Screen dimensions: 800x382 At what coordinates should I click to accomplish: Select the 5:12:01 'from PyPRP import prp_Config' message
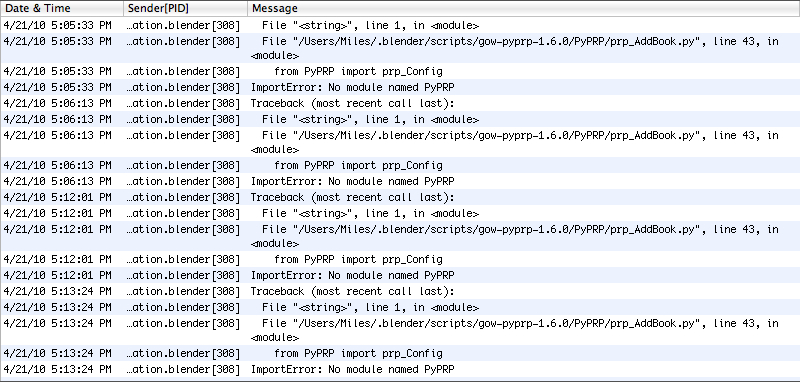pyautogui.click(x=358, y=260)
